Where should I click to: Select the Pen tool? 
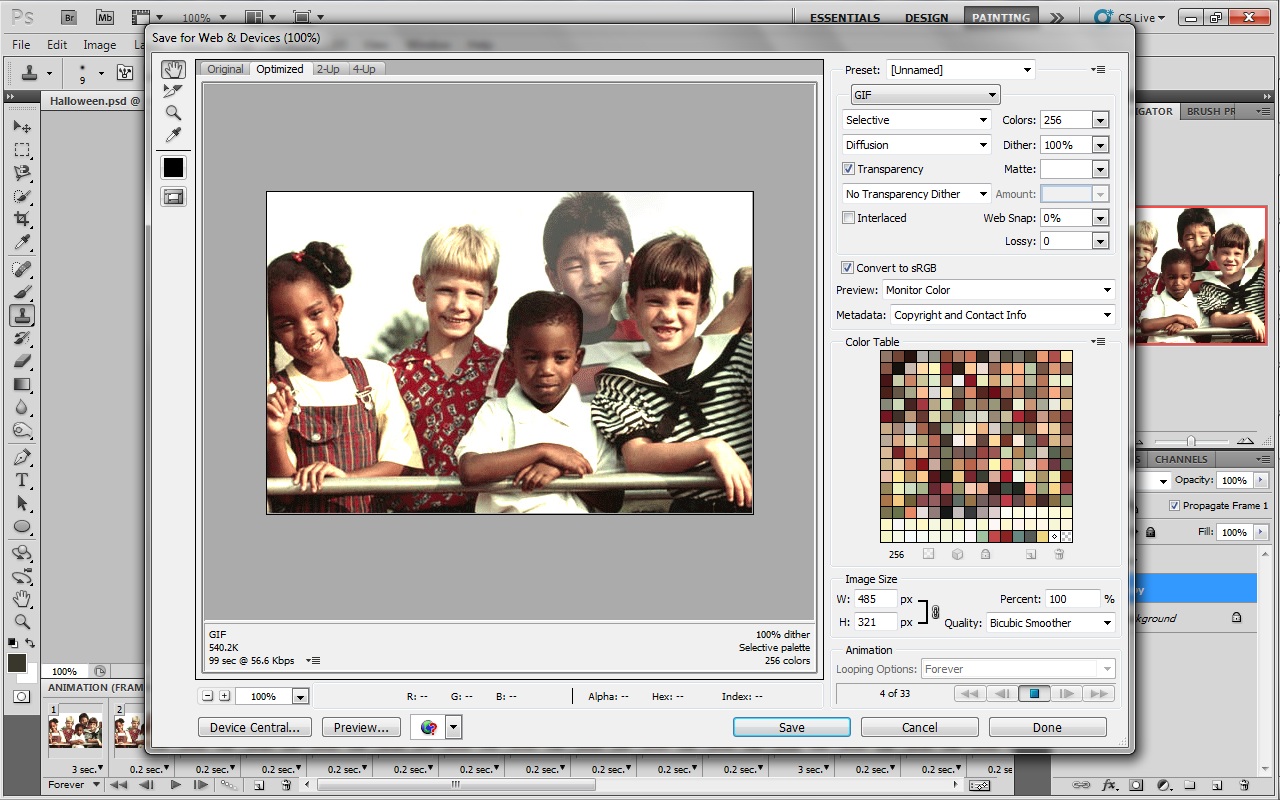[x=21, y=457]
